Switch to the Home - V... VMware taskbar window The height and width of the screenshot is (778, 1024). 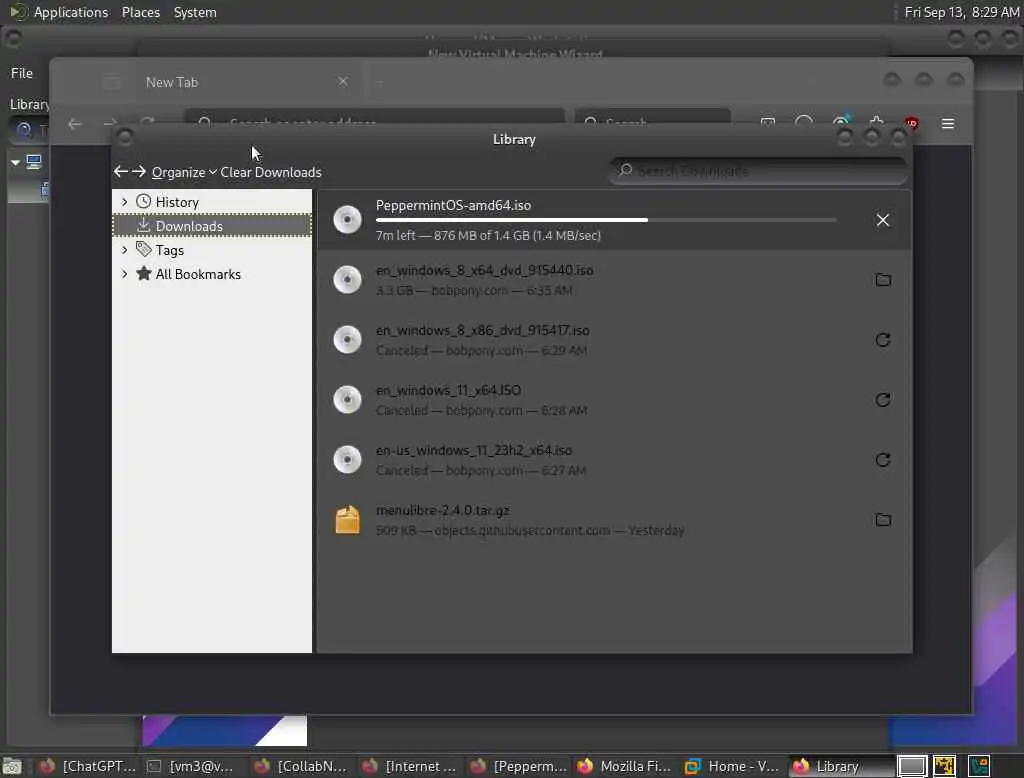[732, 766]
